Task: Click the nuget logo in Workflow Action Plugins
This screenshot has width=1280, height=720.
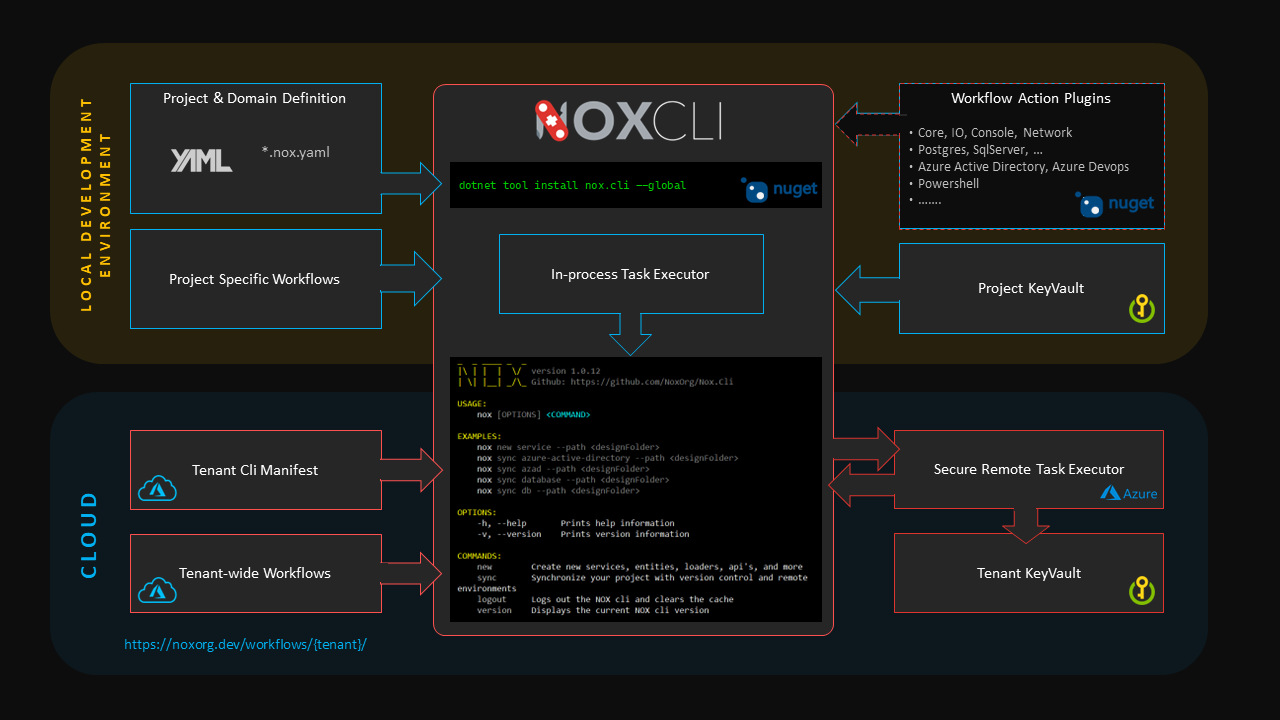Action: point(1115,204)
